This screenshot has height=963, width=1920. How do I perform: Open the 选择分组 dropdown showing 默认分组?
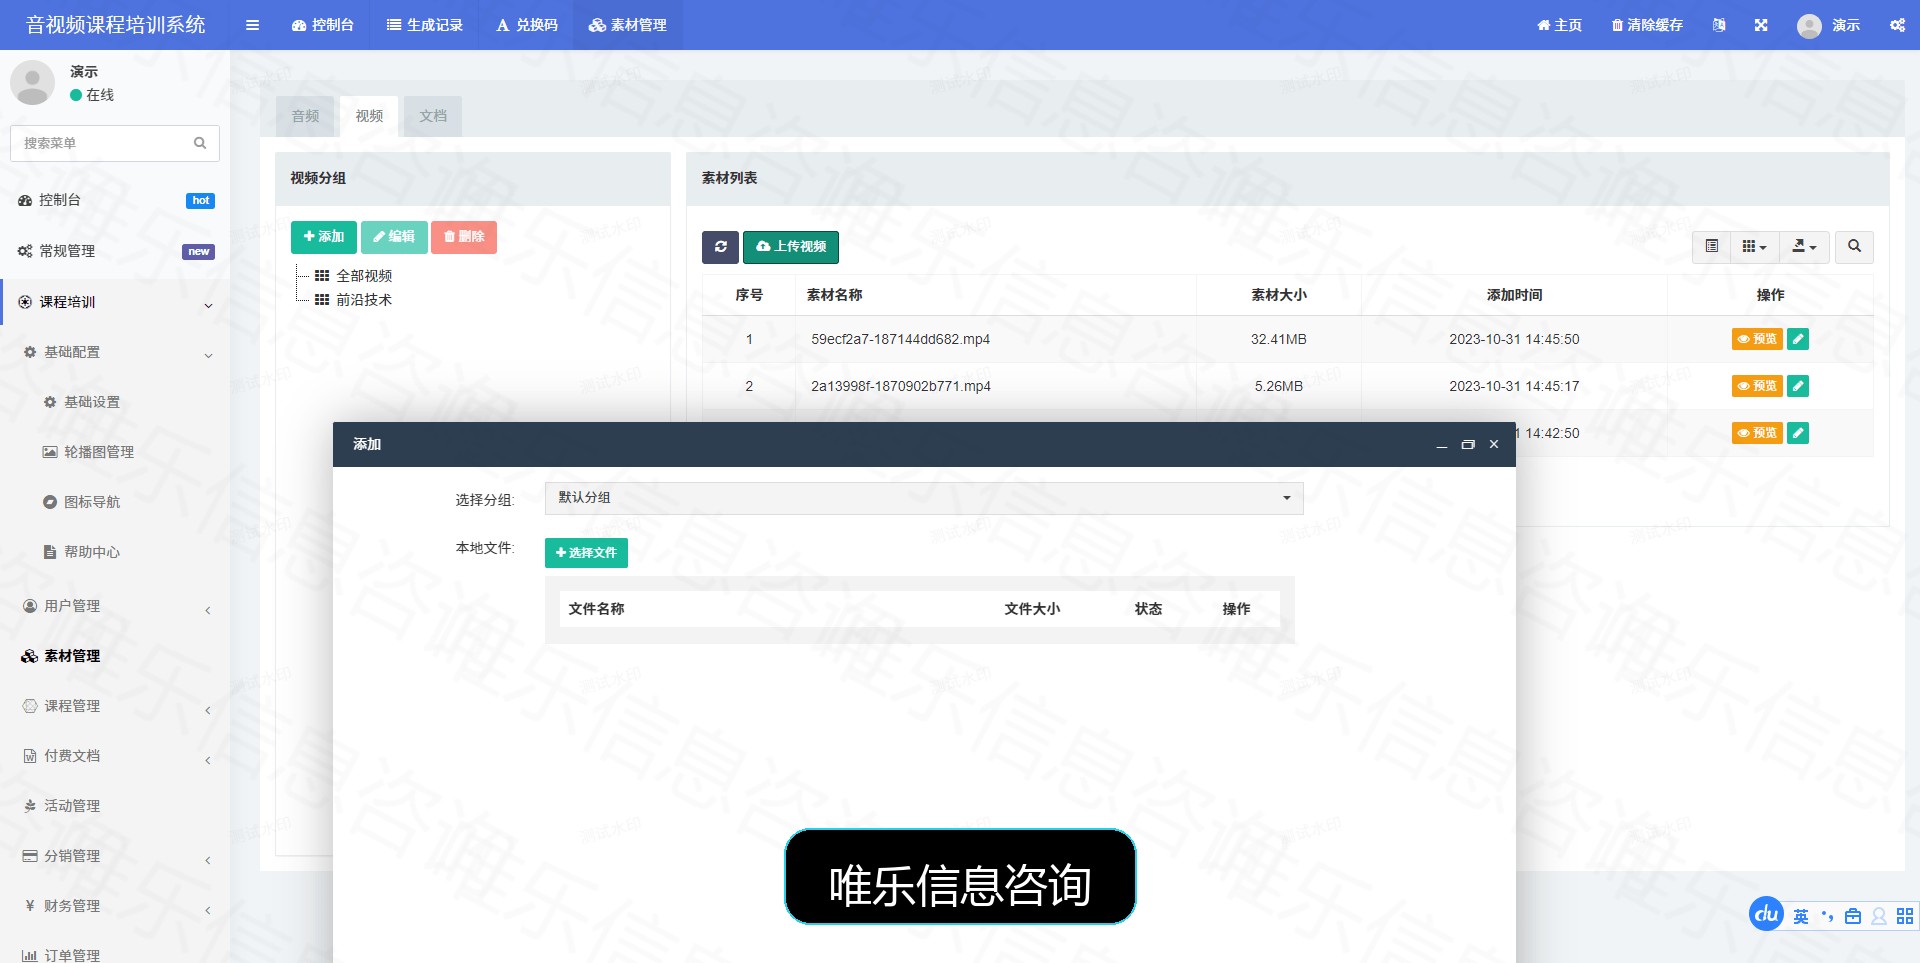click(924, 498)
